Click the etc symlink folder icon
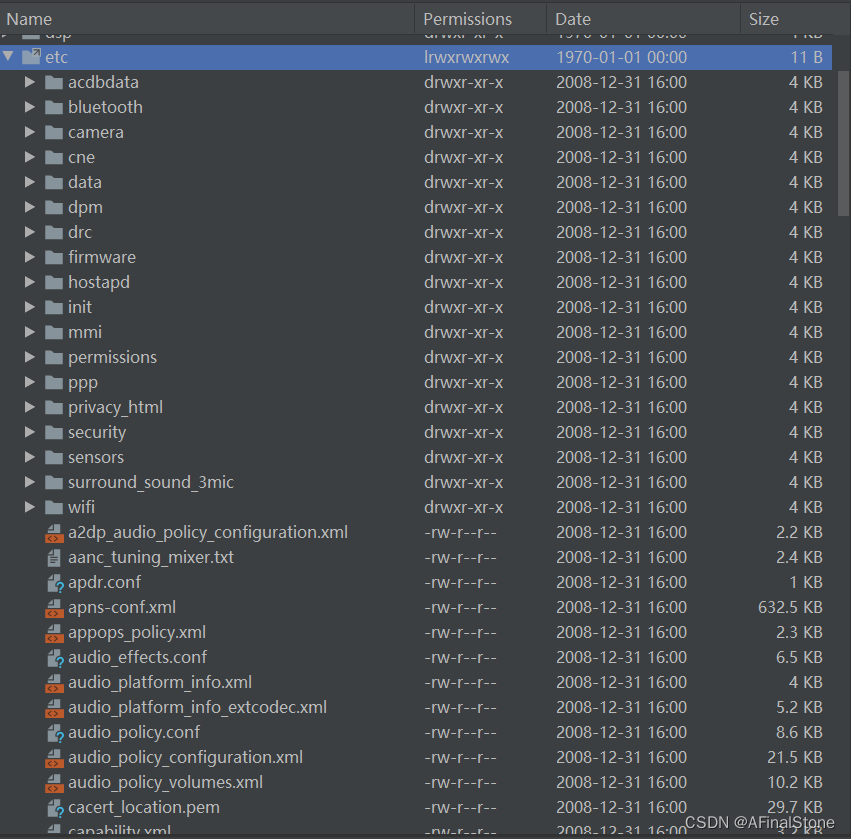The image size is (851, 839). pos(31,56)
